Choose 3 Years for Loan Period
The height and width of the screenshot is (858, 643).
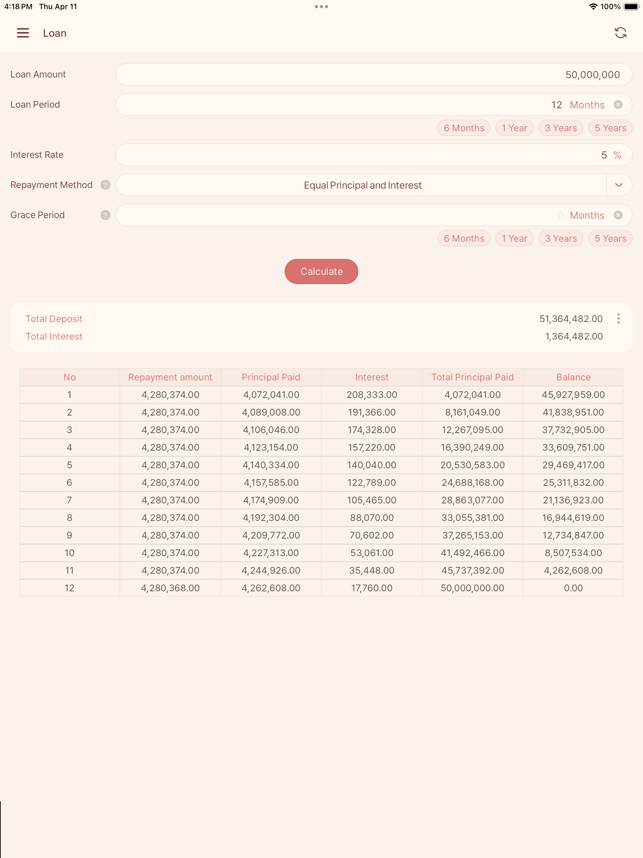click(560, 128)
